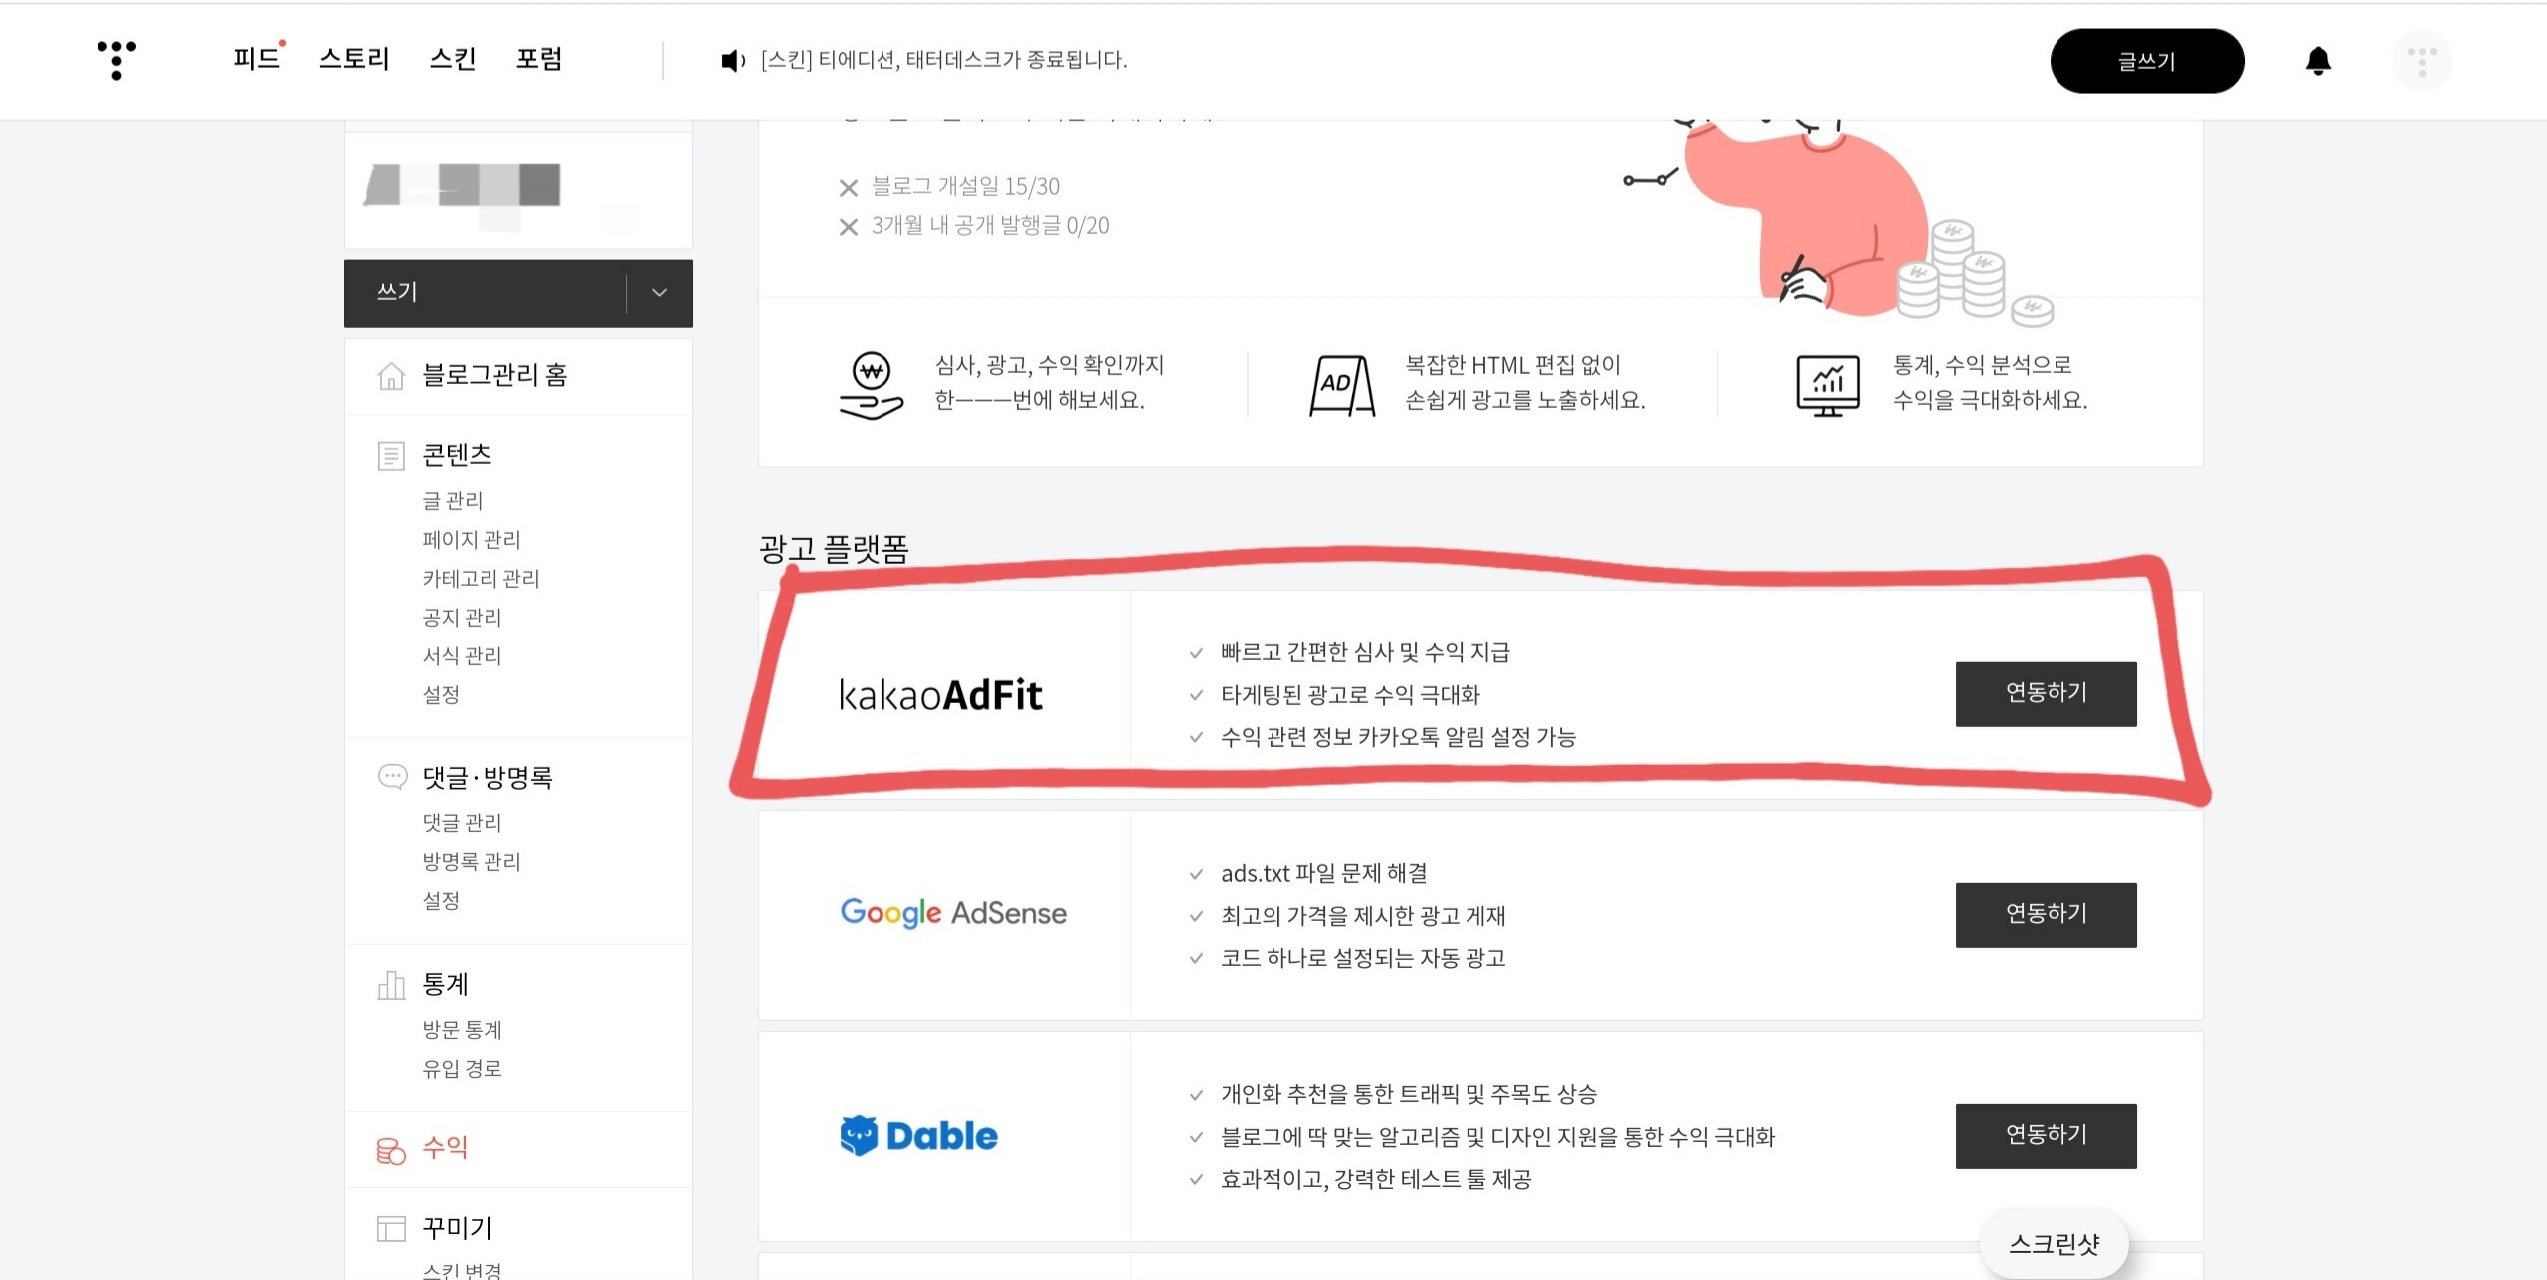The width and height of the screenshot is (2547, 1280).
Task: Click the Dable logo
Action: 919,1136
